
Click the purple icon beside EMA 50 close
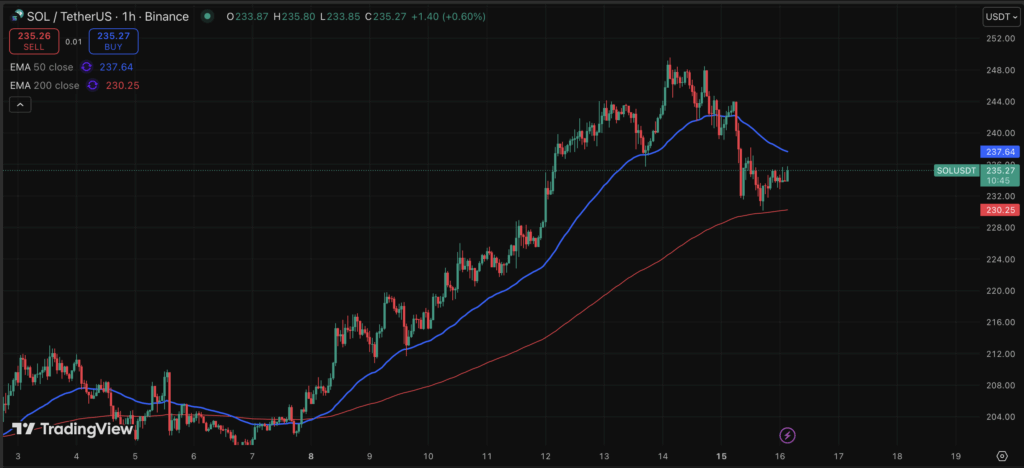click(87, 67)
